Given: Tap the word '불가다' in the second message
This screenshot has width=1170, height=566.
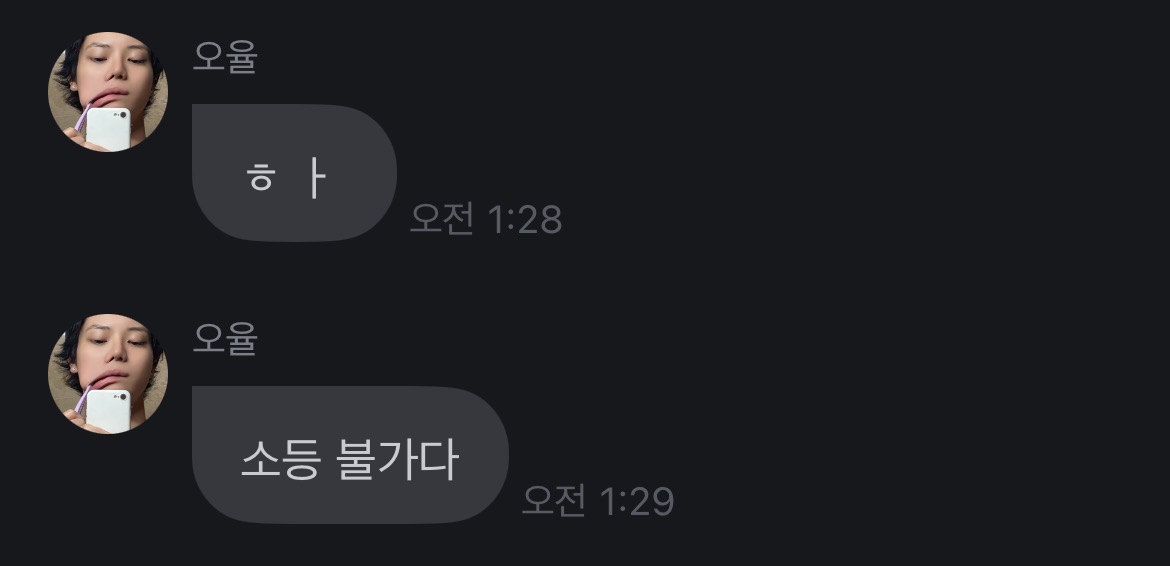Looking at the screenshot, I should pyautogui.click(x=397, y=459).
